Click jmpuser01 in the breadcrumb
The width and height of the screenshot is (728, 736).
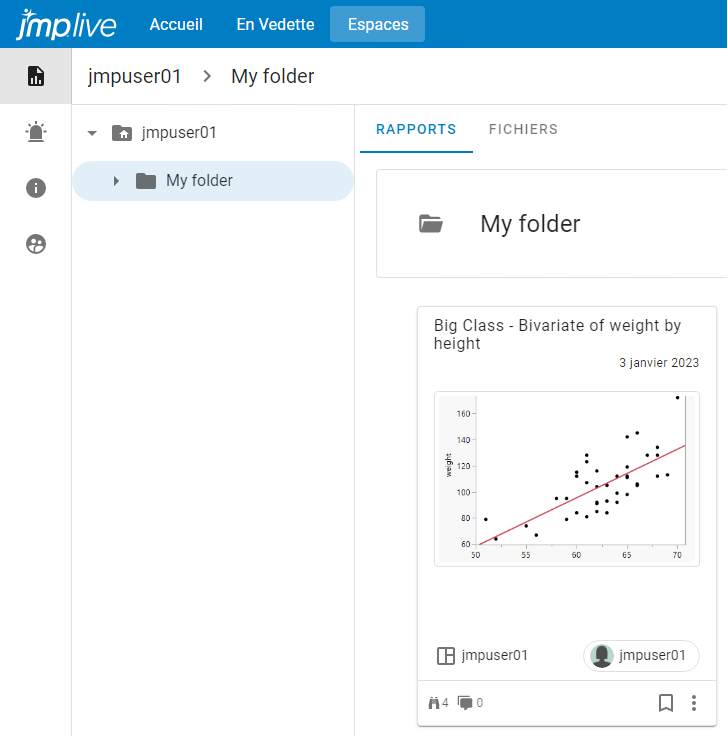coord(135,76)
